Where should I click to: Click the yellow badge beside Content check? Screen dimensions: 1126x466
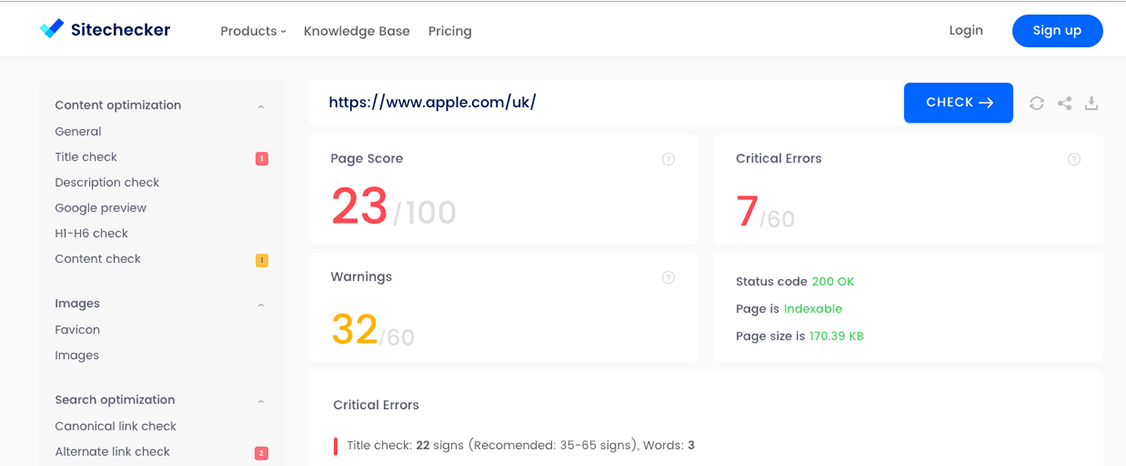pos(261,260)
